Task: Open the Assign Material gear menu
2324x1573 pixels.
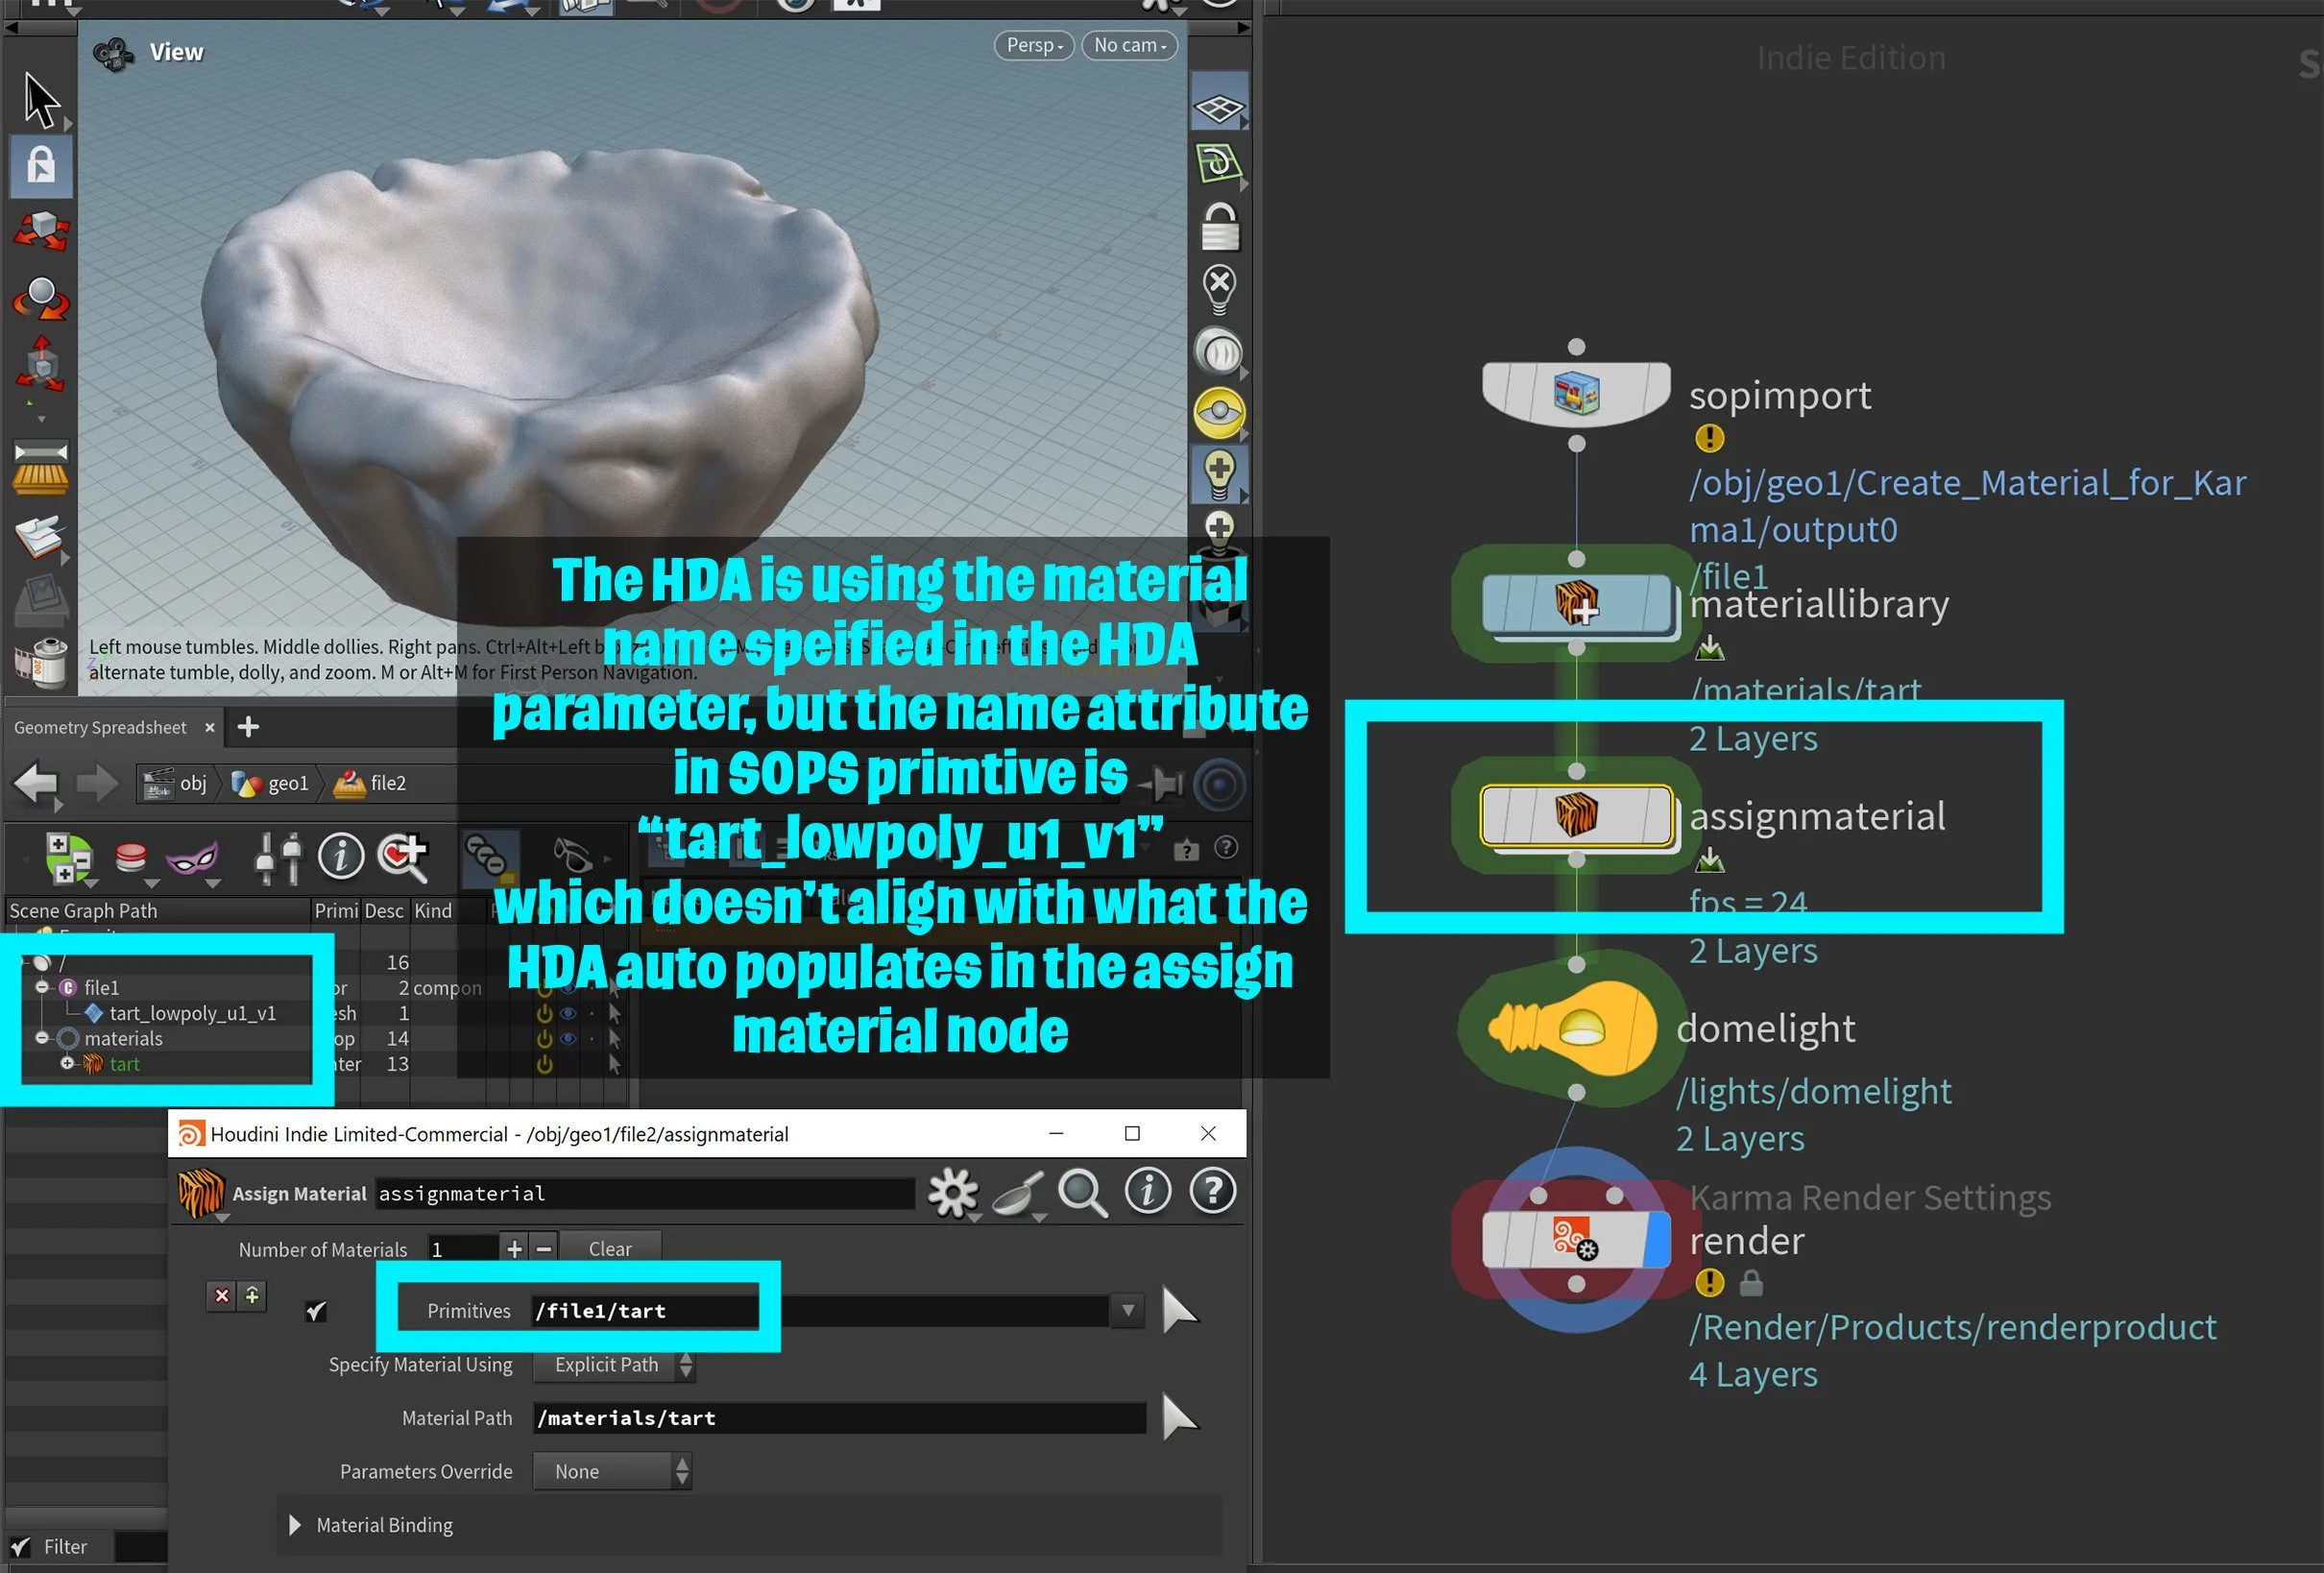Action: 952,1193
